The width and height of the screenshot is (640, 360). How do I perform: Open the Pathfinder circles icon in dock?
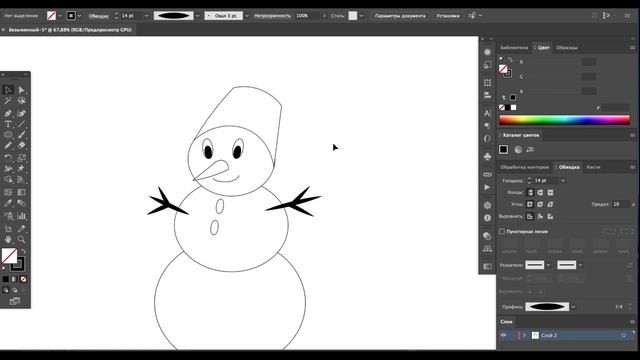point(487,236)
